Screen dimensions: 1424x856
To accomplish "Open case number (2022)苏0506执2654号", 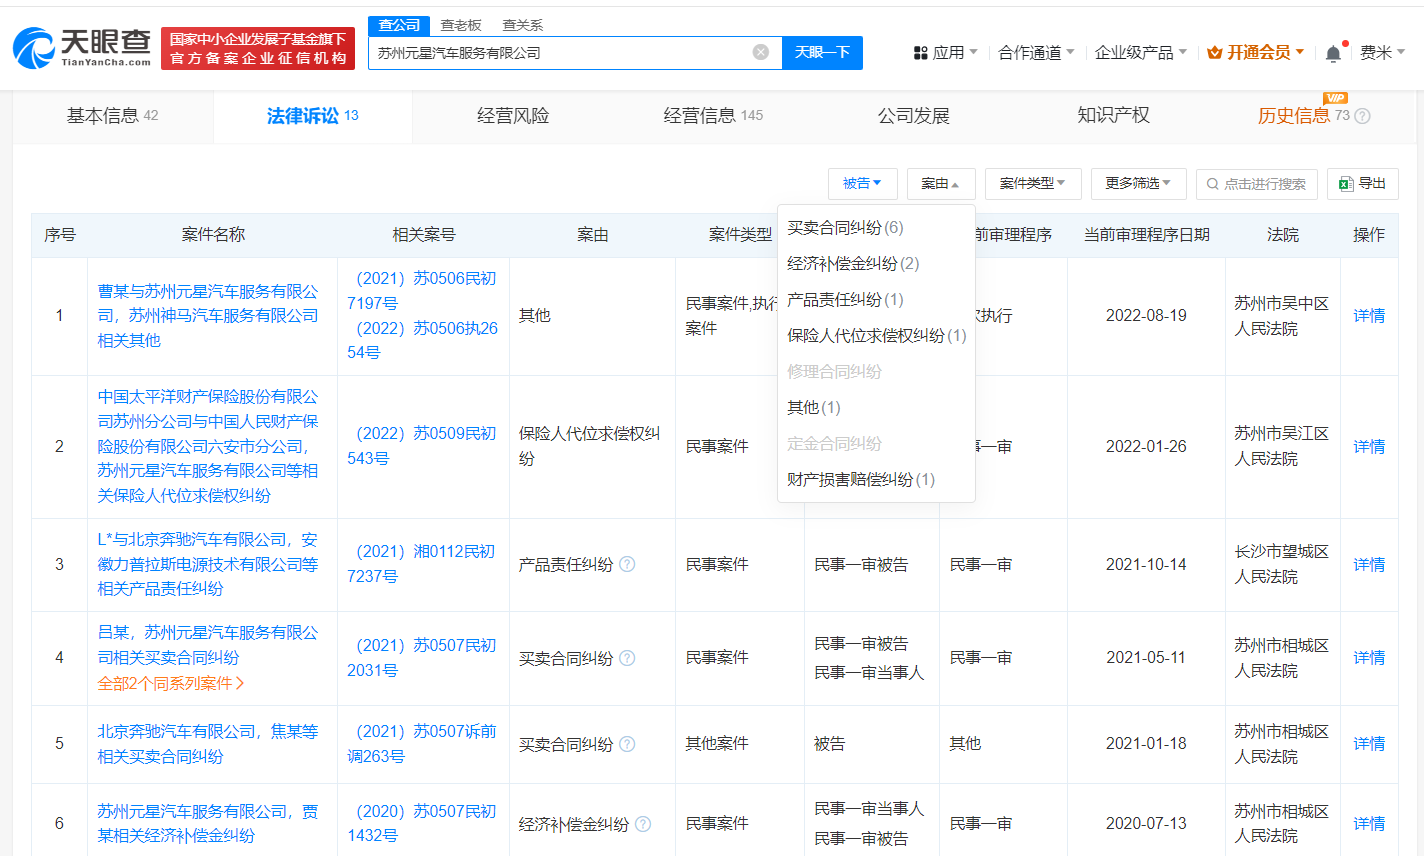I will 422,340.
